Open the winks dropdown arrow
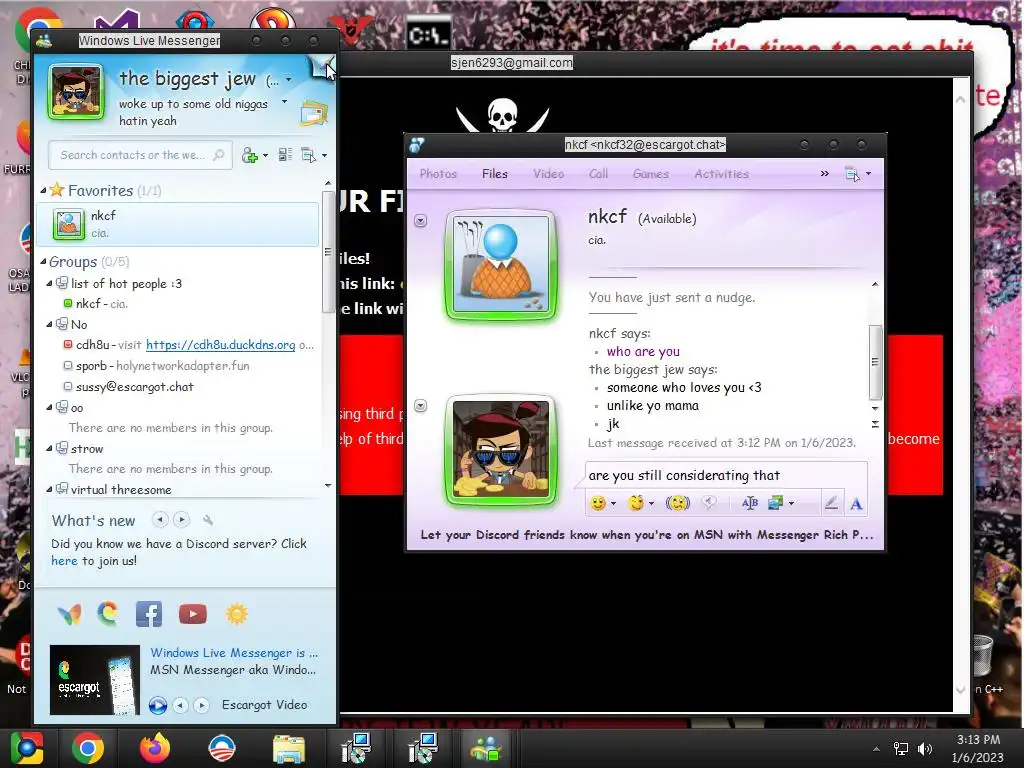This screenshot has width=1024, height=768. (x=651, y=504)
